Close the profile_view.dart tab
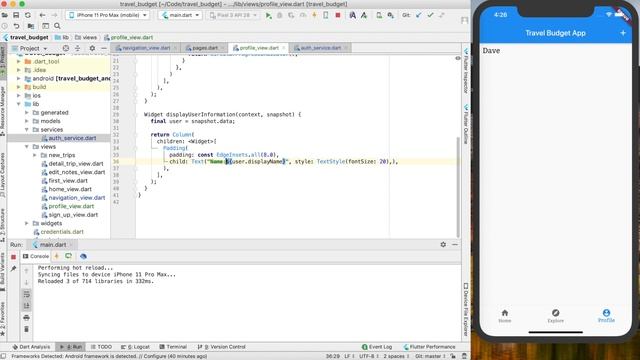This screenshot has width=640, height=360. (x=283, y=48)
